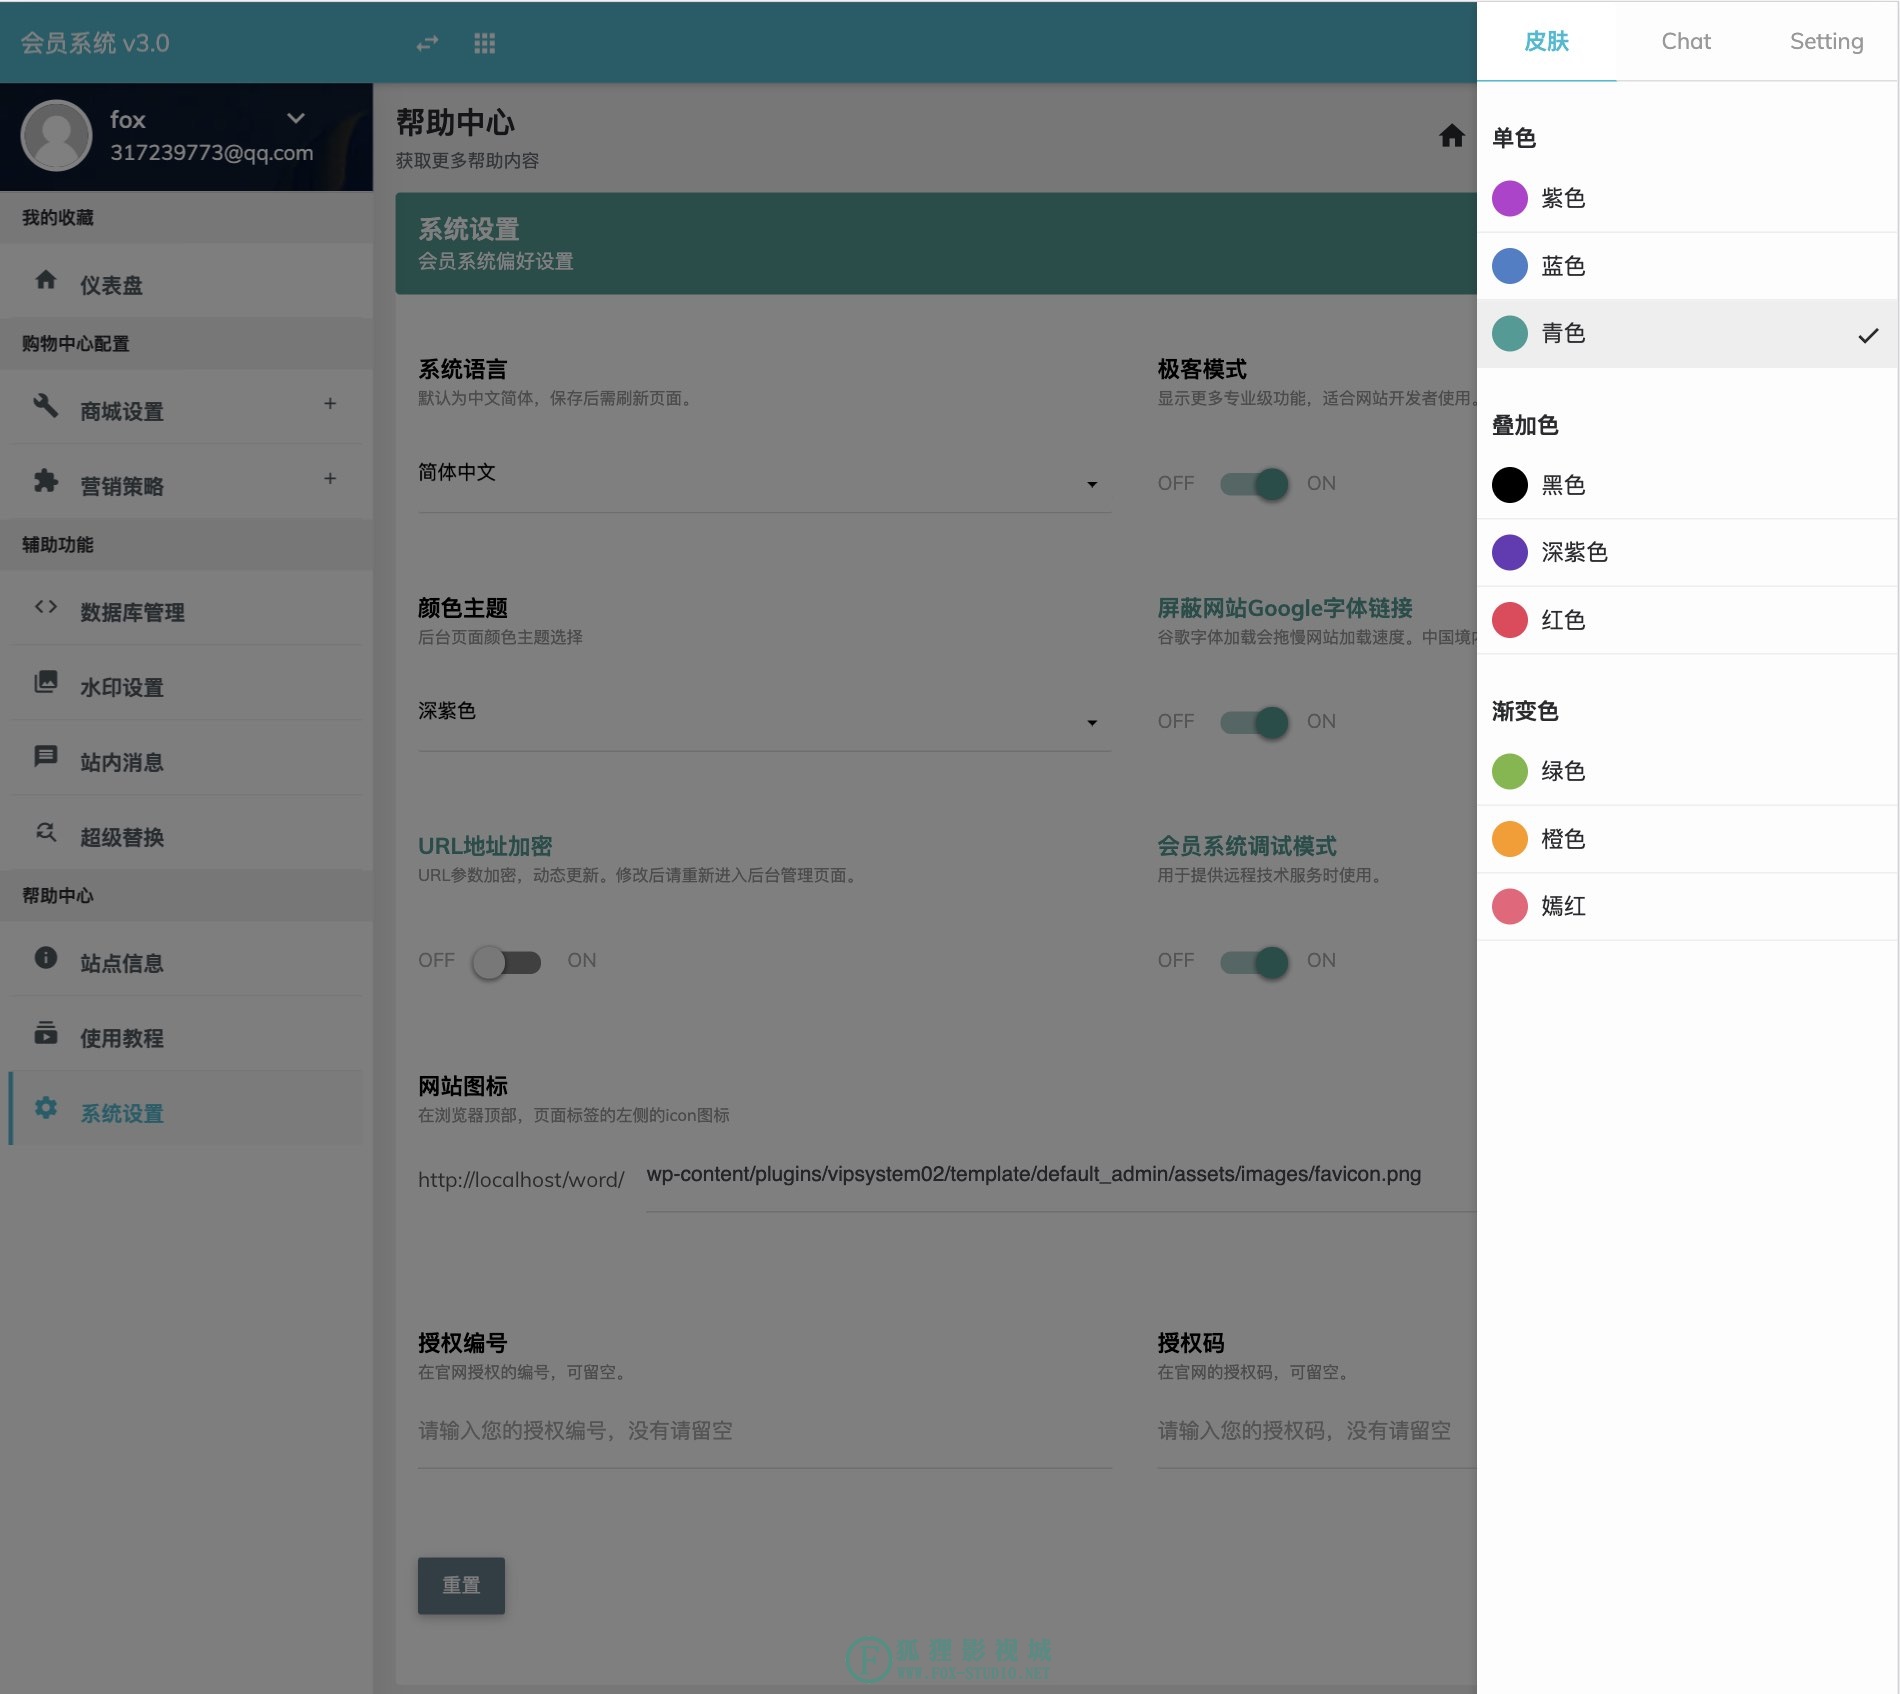The image size is (1900, 1694).
Task: Open the 会员系统调试模式 link heading
Action: click(1247, 846)
